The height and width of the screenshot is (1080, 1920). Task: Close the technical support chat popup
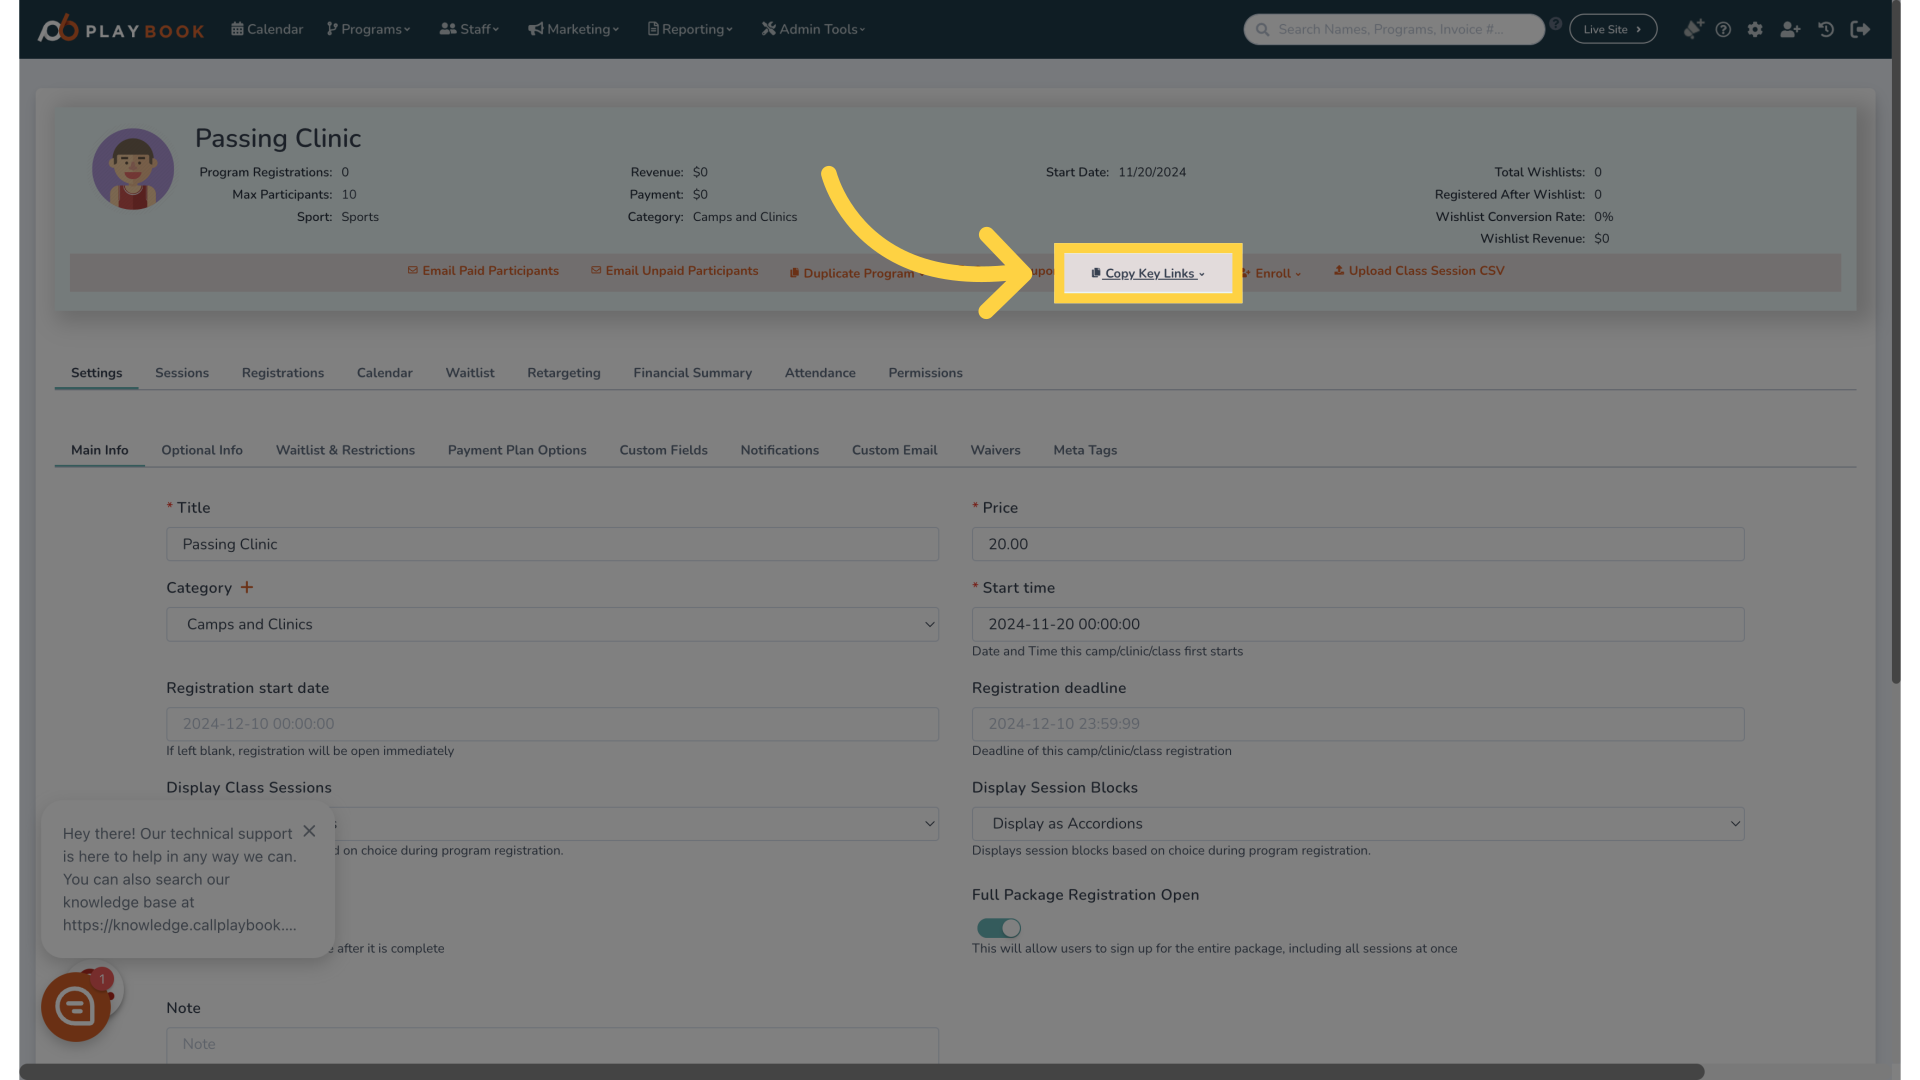[309, 831]
